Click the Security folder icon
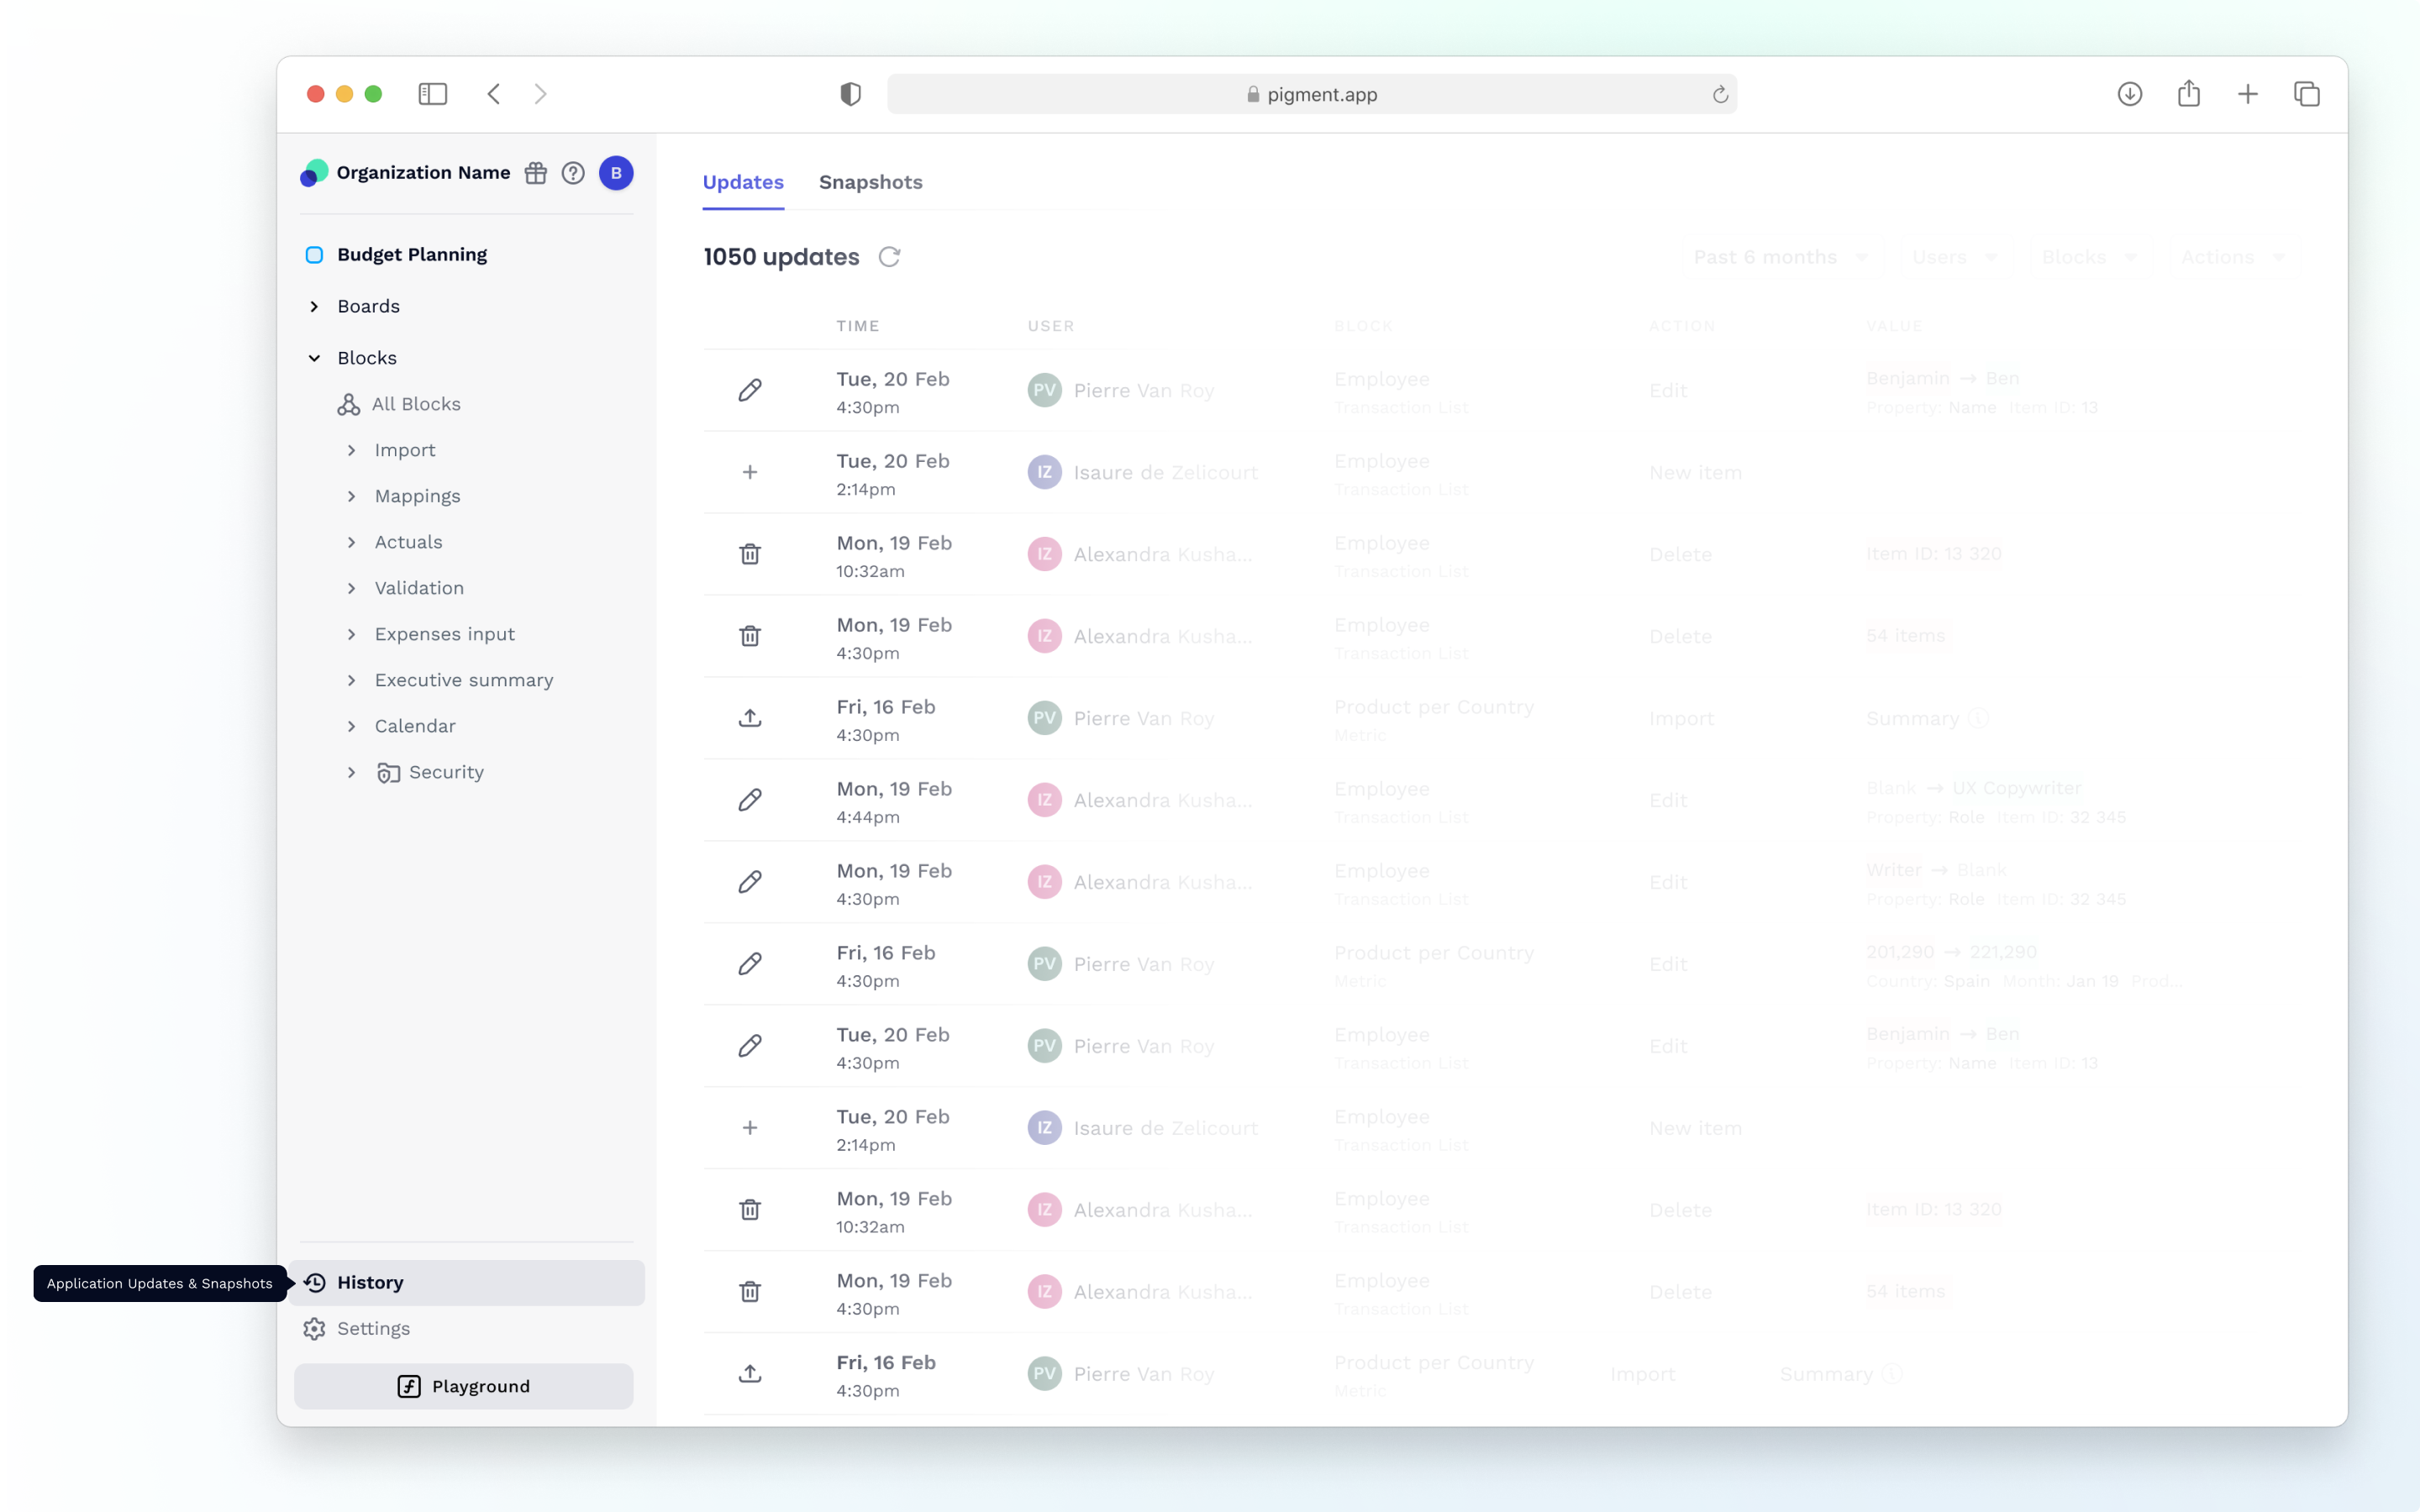Screen dimensions: 2420x1512 pos(389,772)
